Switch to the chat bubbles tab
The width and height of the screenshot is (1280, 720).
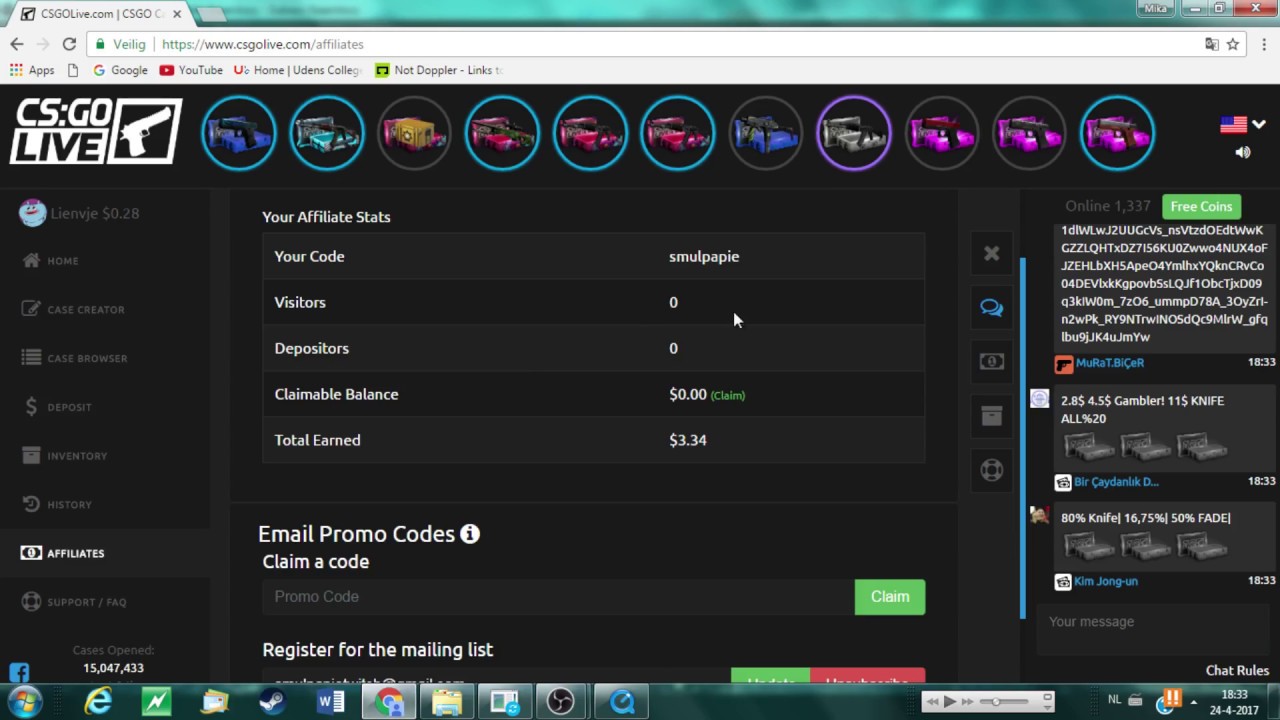click(x=991, y=308)
